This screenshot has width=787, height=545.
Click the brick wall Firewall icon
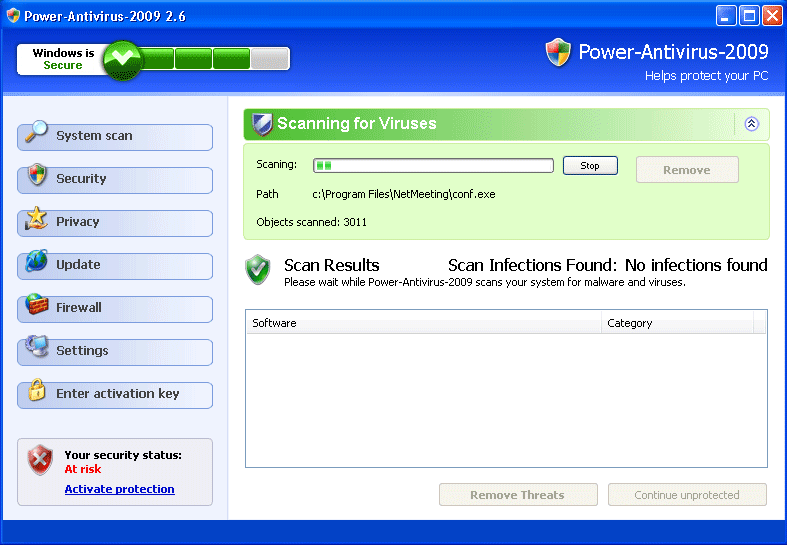coord(37,305)
